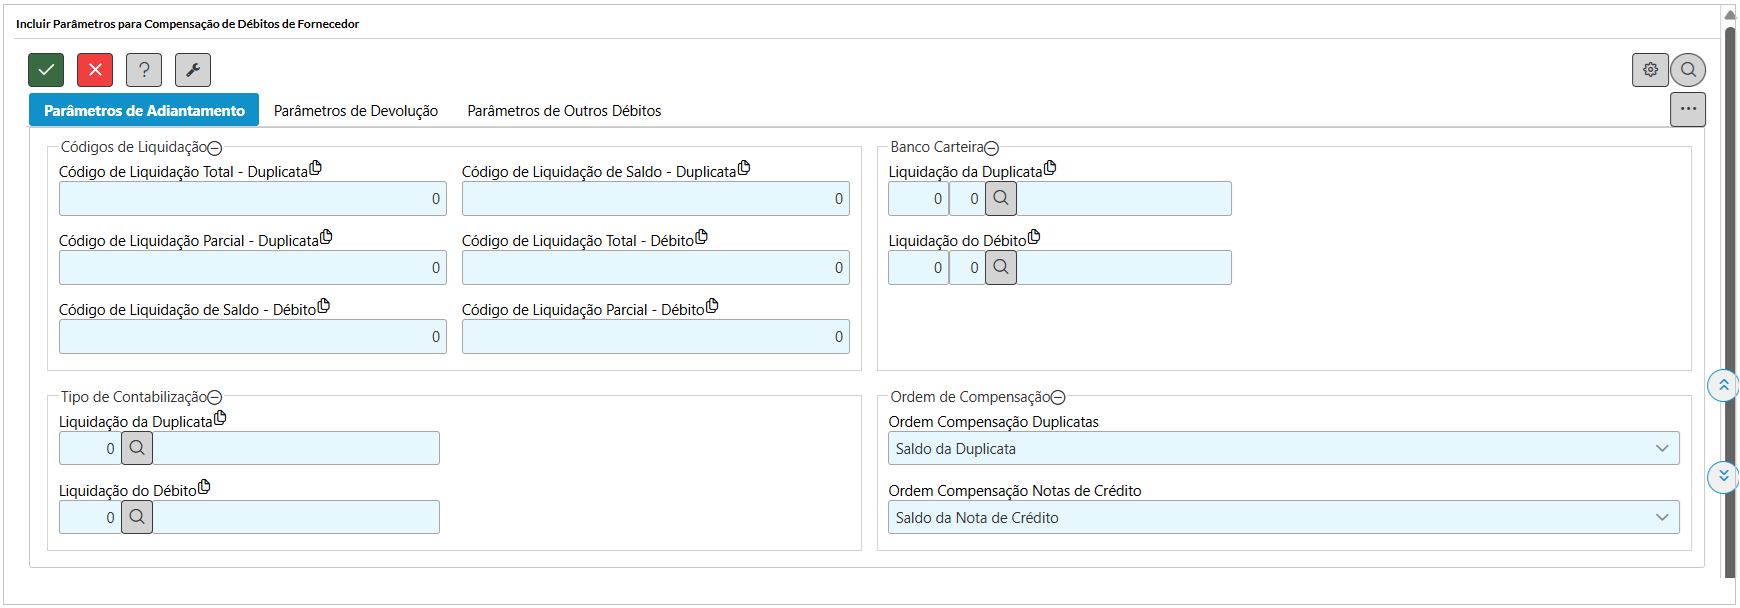Click the wrench tools icon
Viewport: 1740px width, 608px height.
193,70
